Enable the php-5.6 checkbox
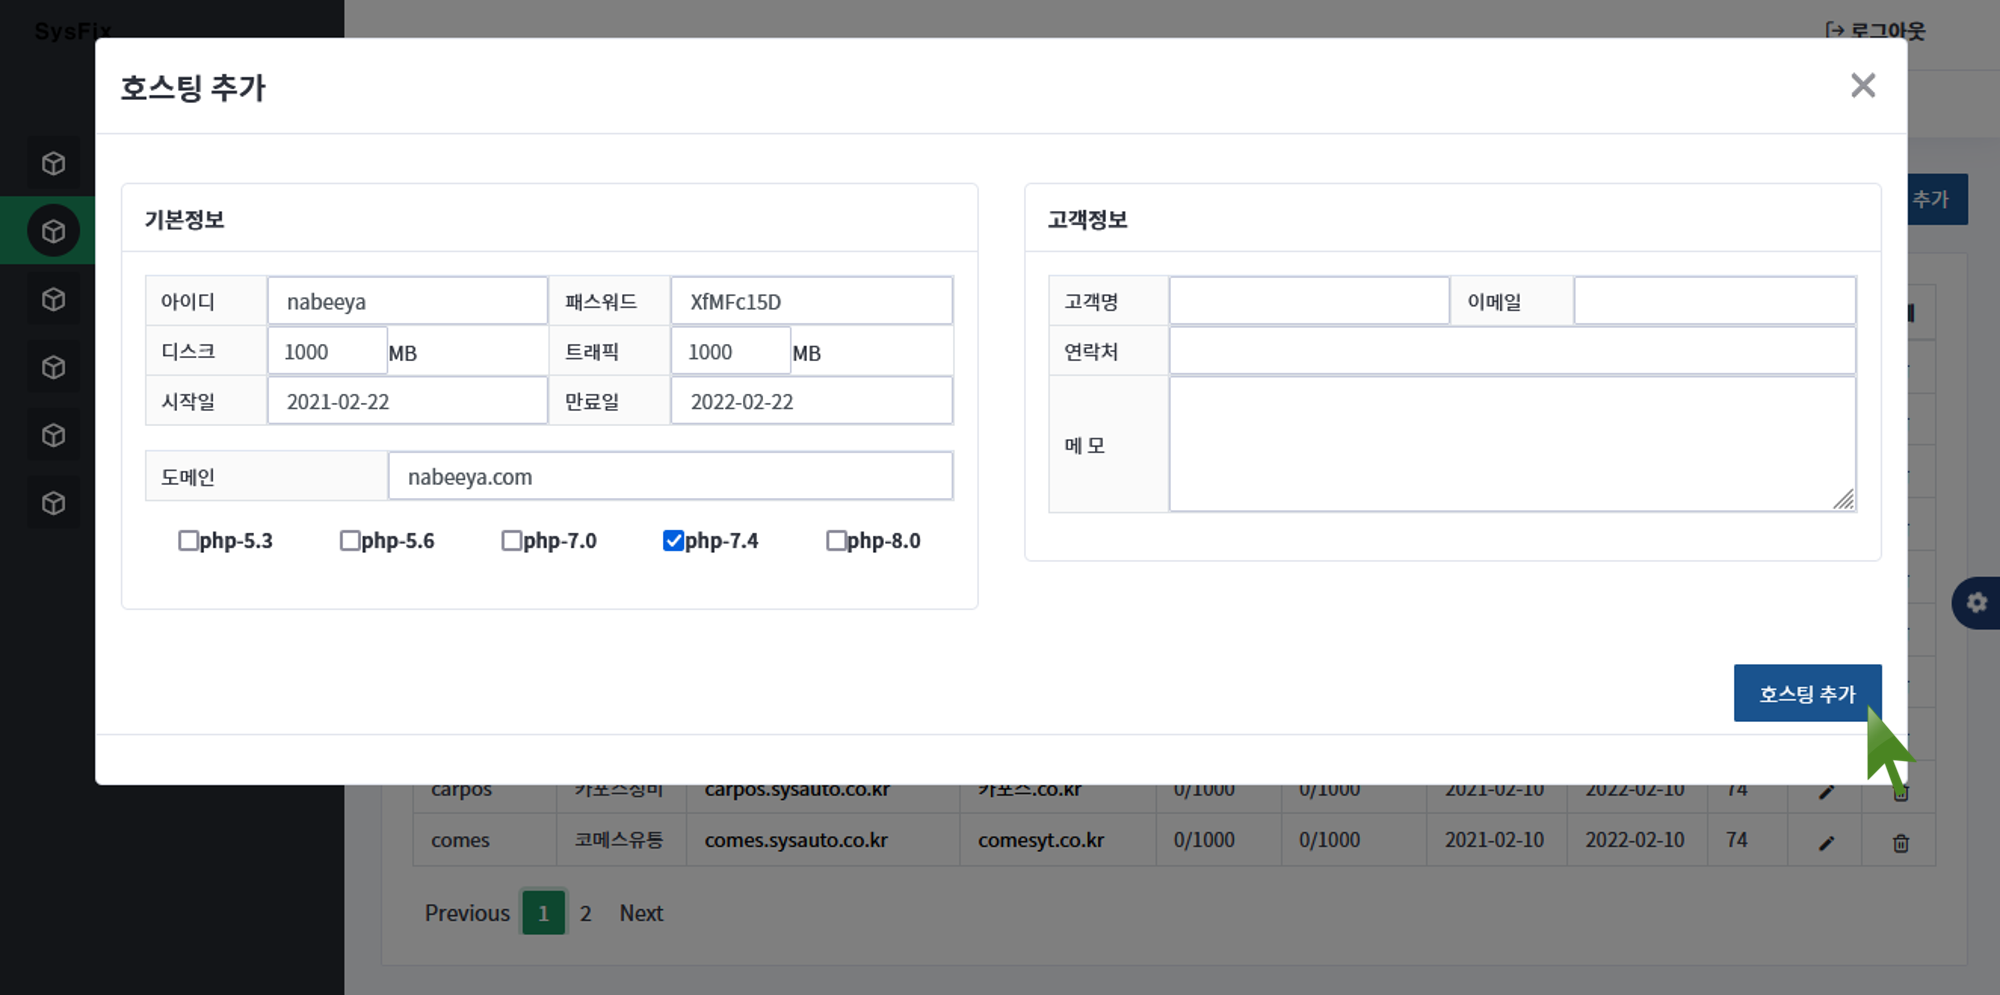Viewport: 2000px width, 995px height. point(350,541)
